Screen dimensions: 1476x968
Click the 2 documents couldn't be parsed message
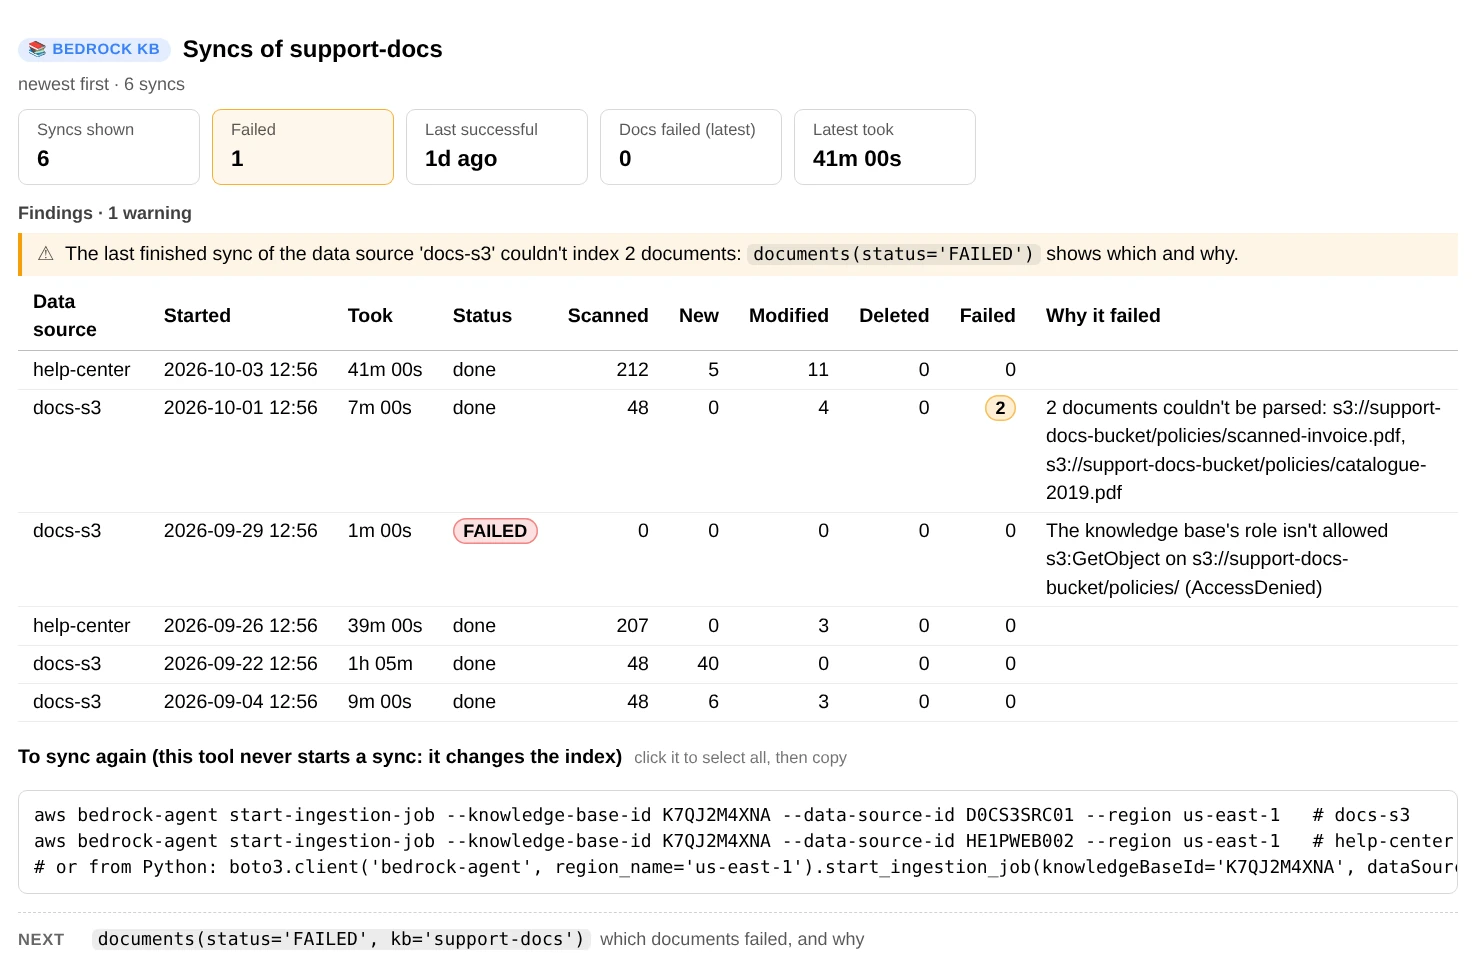point(1243,450)
